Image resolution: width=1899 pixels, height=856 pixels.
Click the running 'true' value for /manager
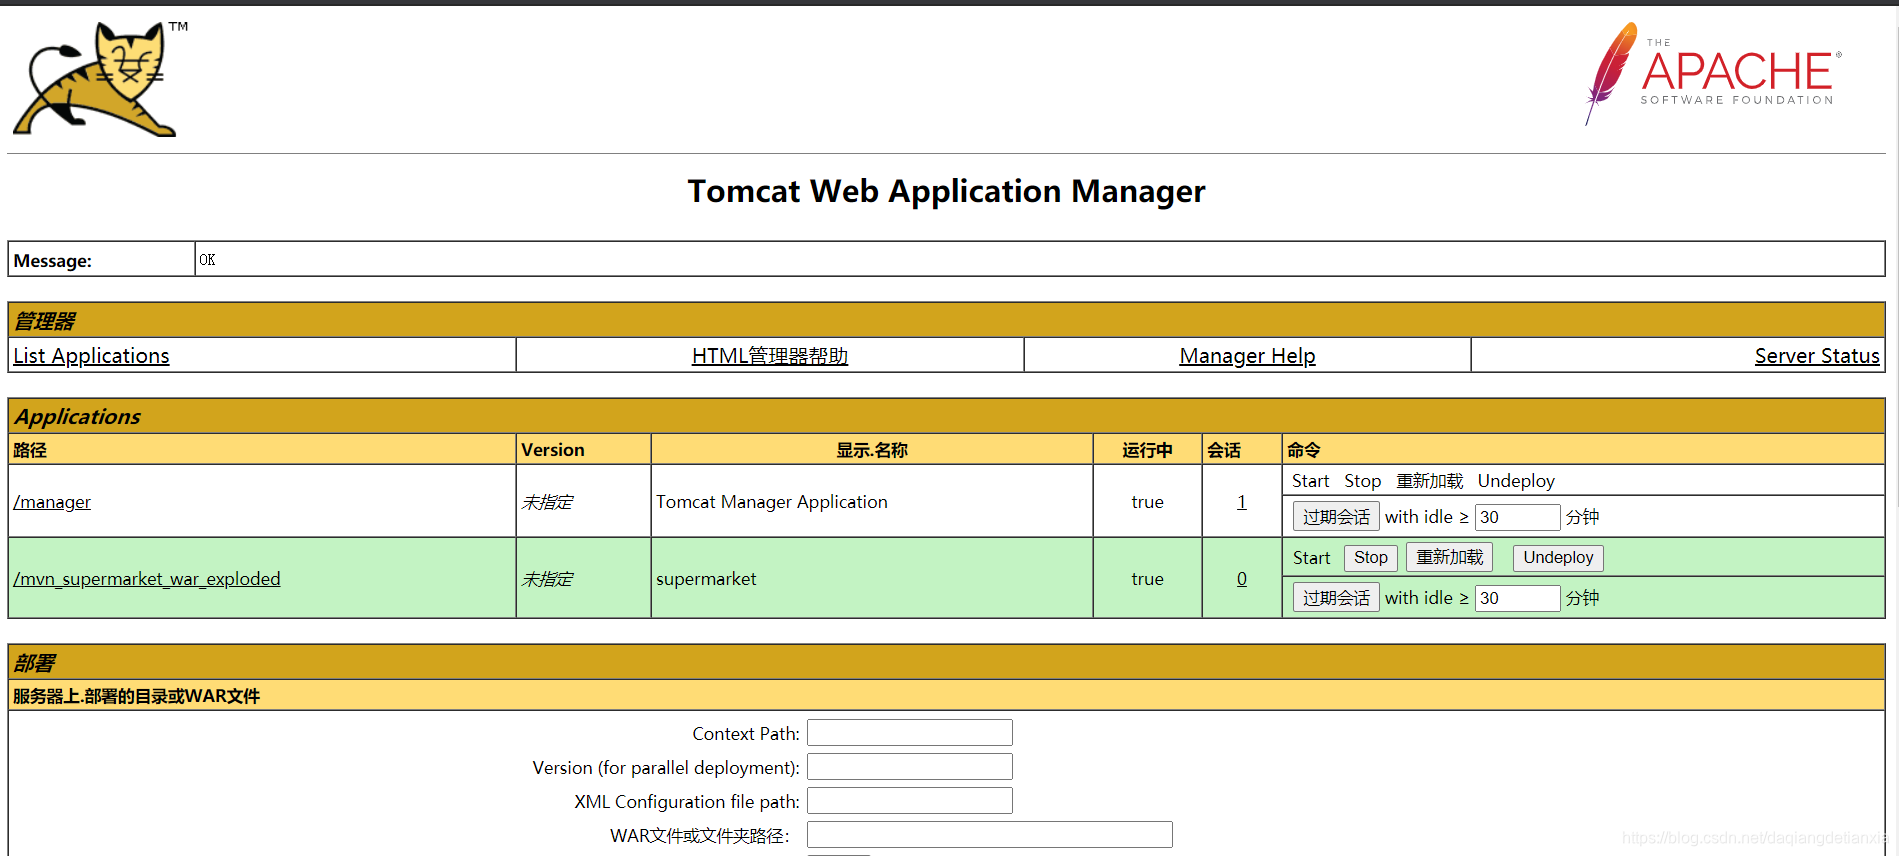pyautogui.click(x=1147, y=502)
